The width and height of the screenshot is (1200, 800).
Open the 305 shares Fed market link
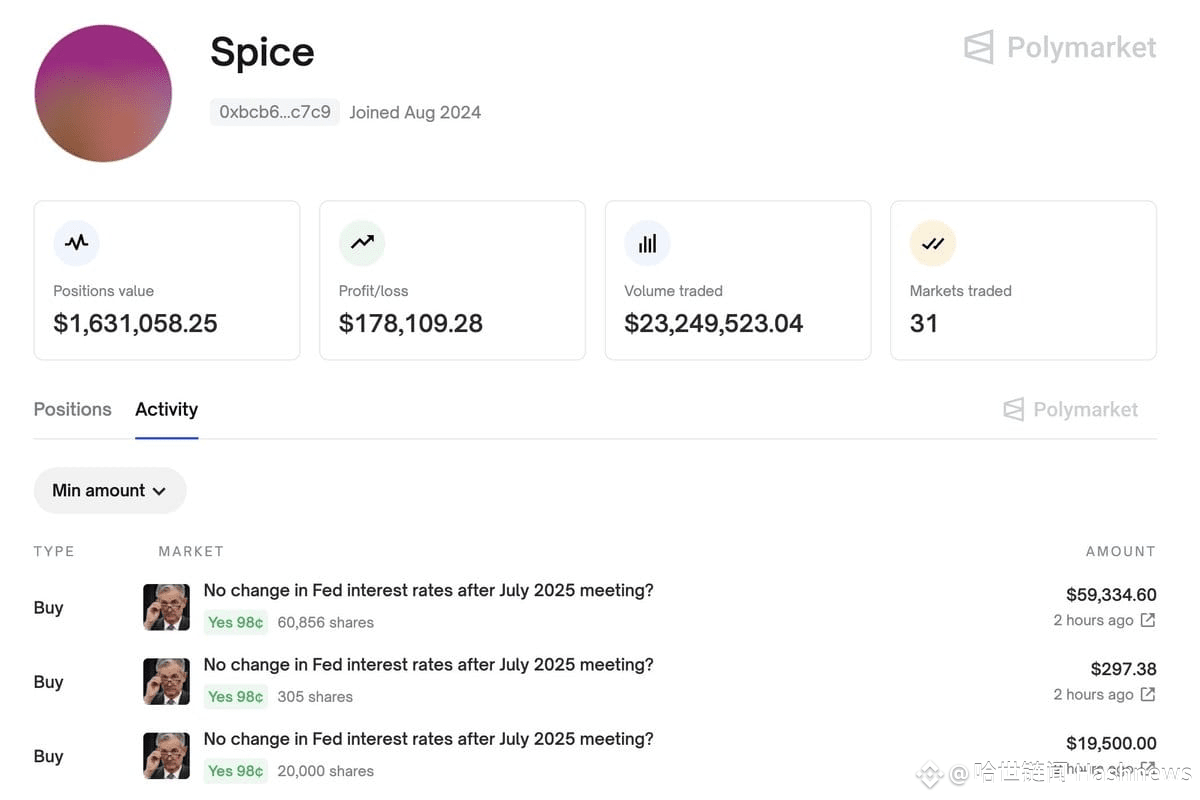point(428,664)
